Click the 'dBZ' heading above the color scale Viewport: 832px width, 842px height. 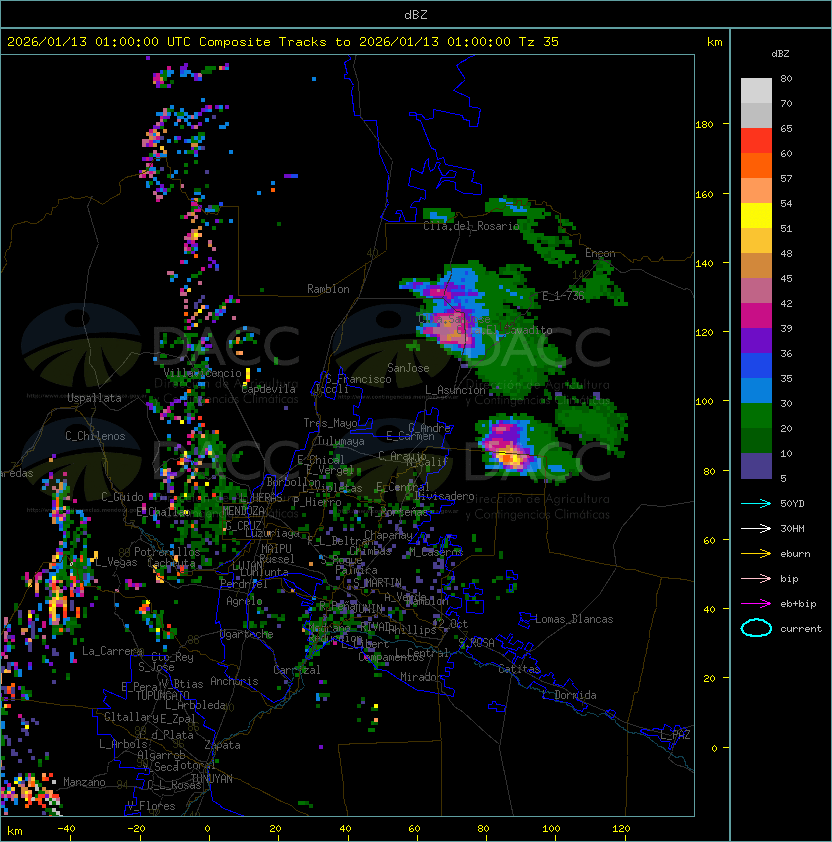click(x=780, y=54)
